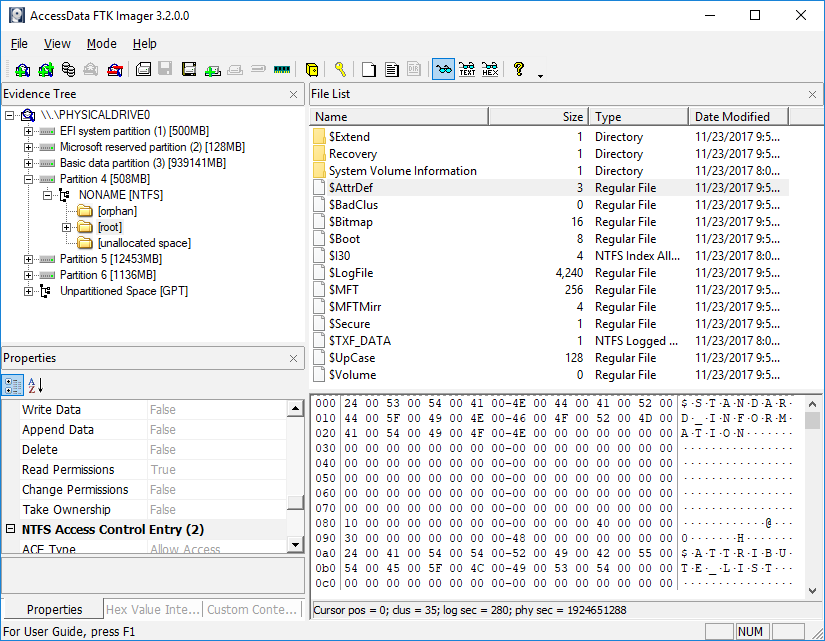Sort file list by Type column
The height and width of the screenshot is (641, 825).
(x=638, y=117)
